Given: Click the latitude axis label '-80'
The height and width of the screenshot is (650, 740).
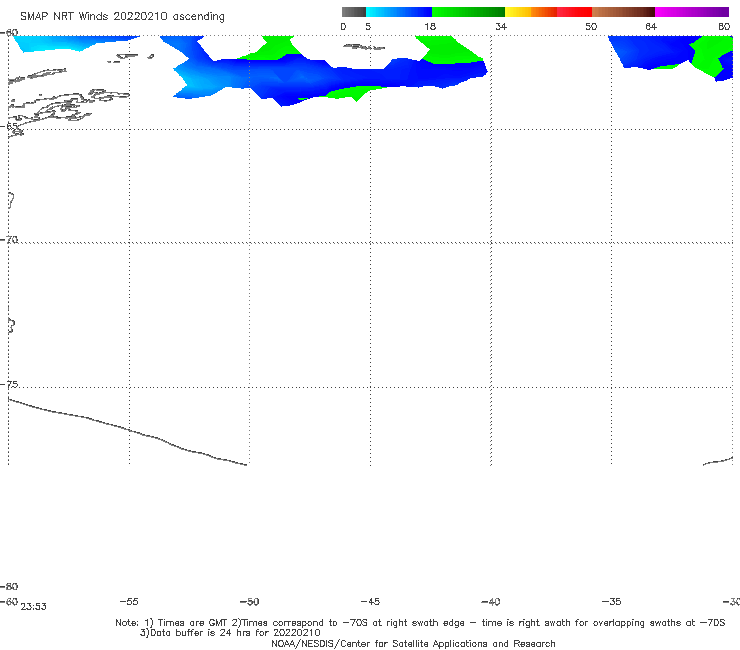Looking at the screenshot, I should 9,586.
